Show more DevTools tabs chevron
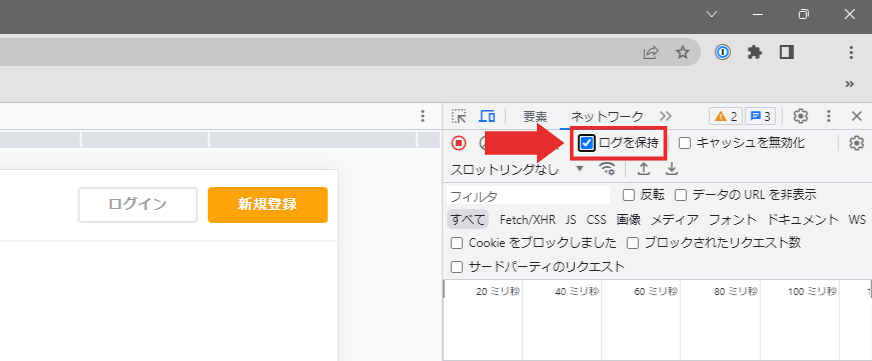The height and width of the screenshot is (361, 872). pyautogui.click(x=666, y=116)
